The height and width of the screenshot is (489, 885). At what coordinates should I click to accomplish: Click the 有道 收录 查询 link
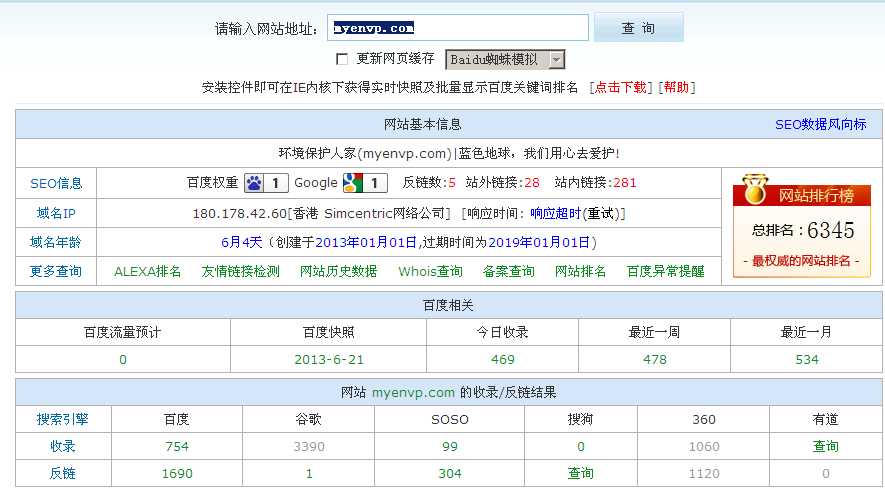[825, 447]
